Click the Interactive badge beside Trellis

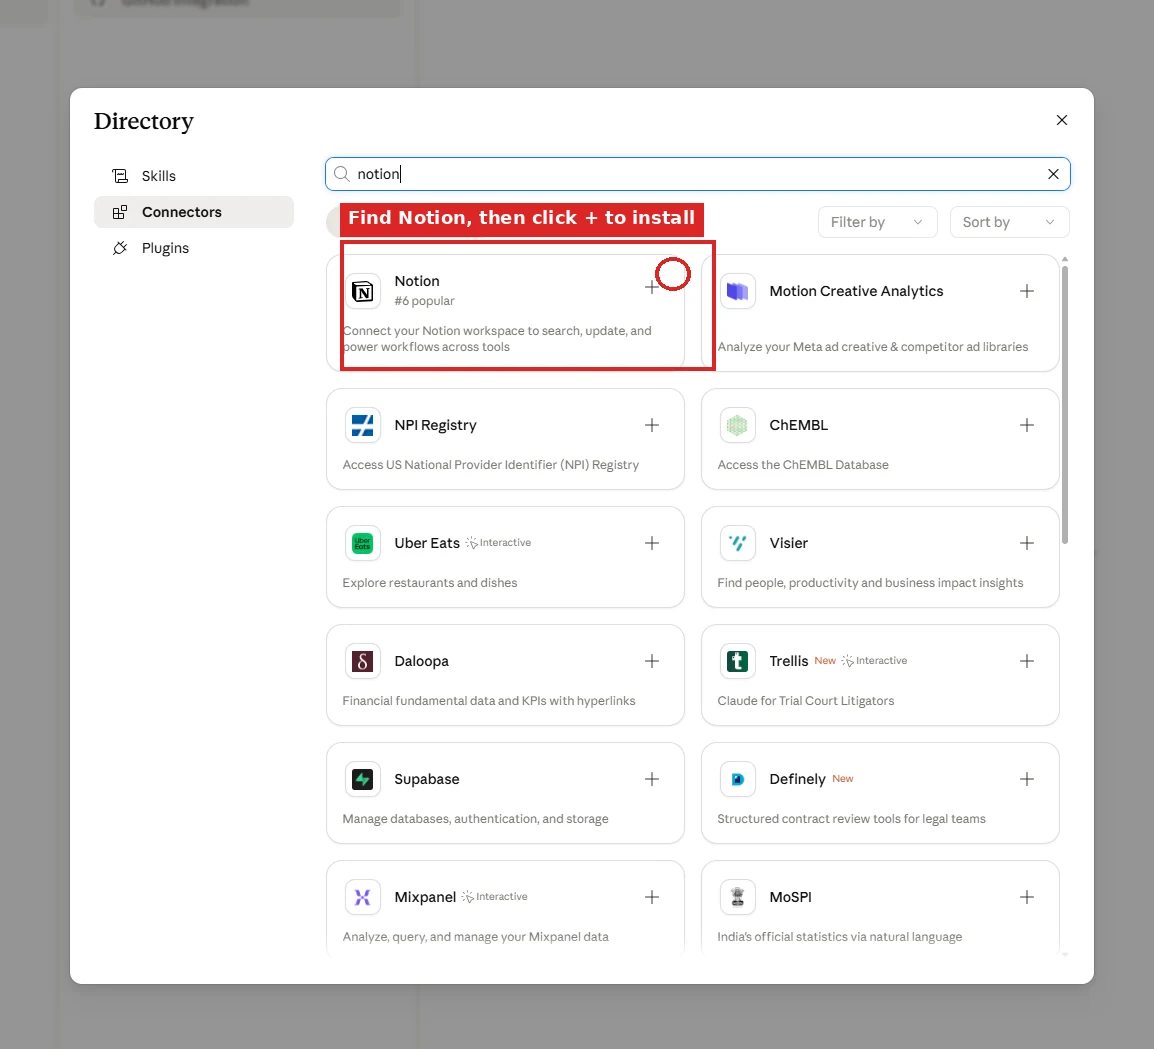[x=874, y=661]
